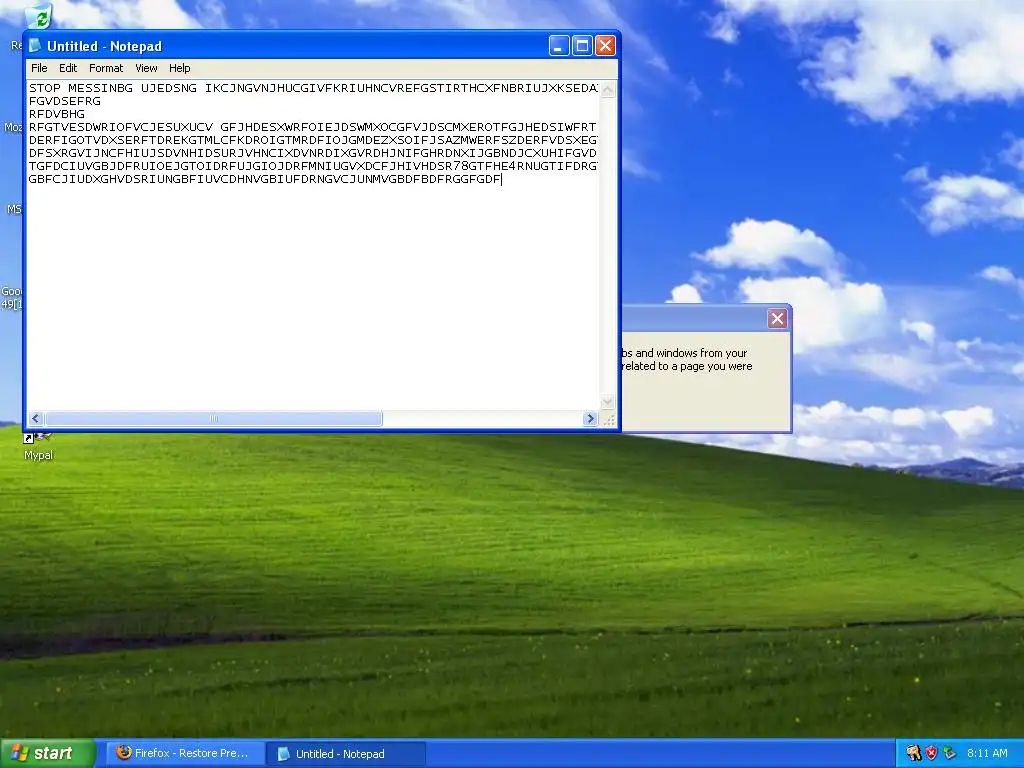Minimize the Notepad window
Image resolution: width=1024 pixels, height=768 pixels.
tap(559, 46)
